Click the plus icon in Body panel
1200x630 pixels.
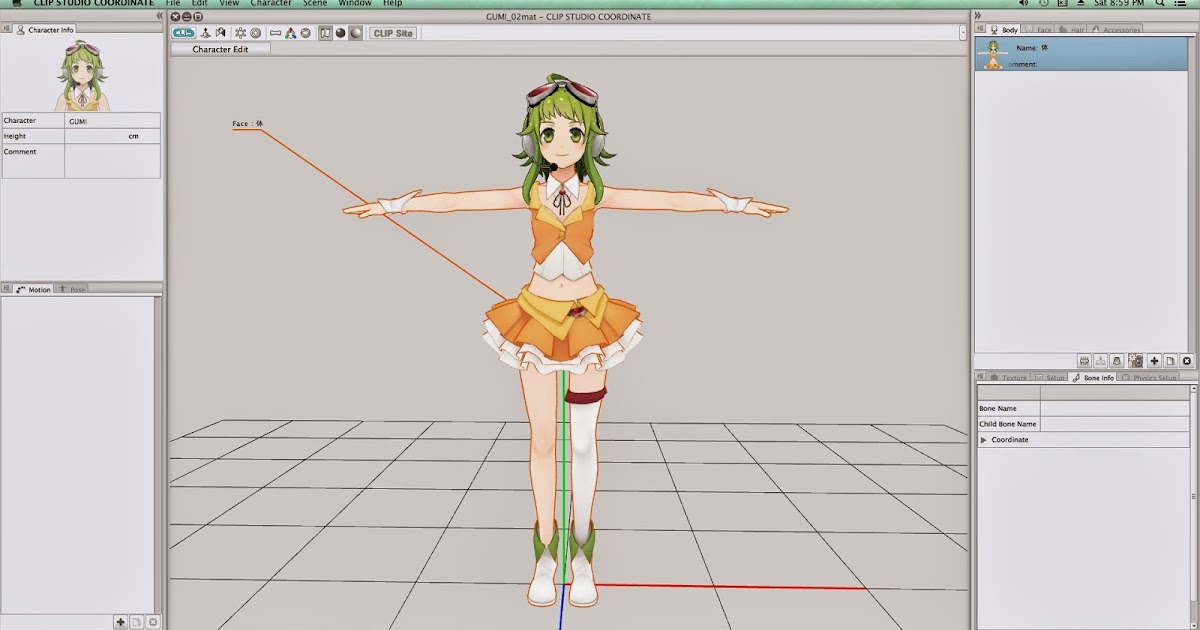point(1154,361)
